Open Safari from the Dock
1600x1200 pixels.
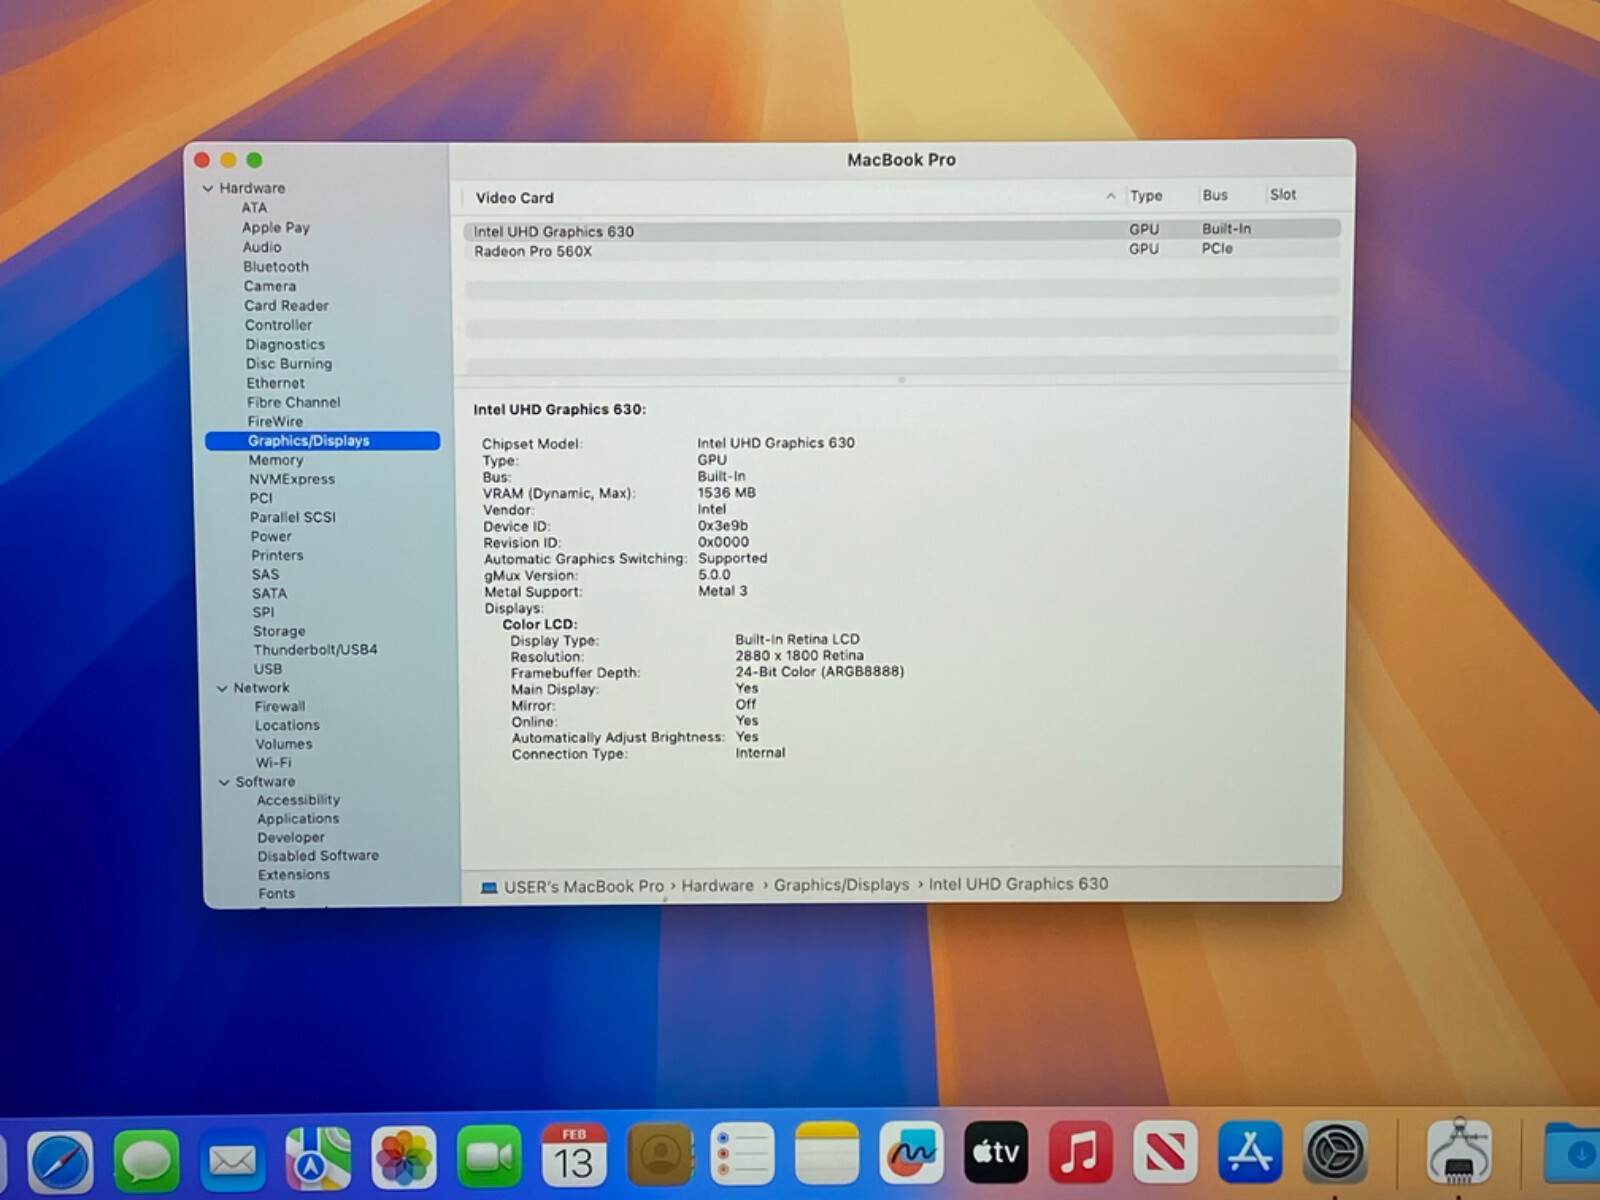[x=60, y=1160]
